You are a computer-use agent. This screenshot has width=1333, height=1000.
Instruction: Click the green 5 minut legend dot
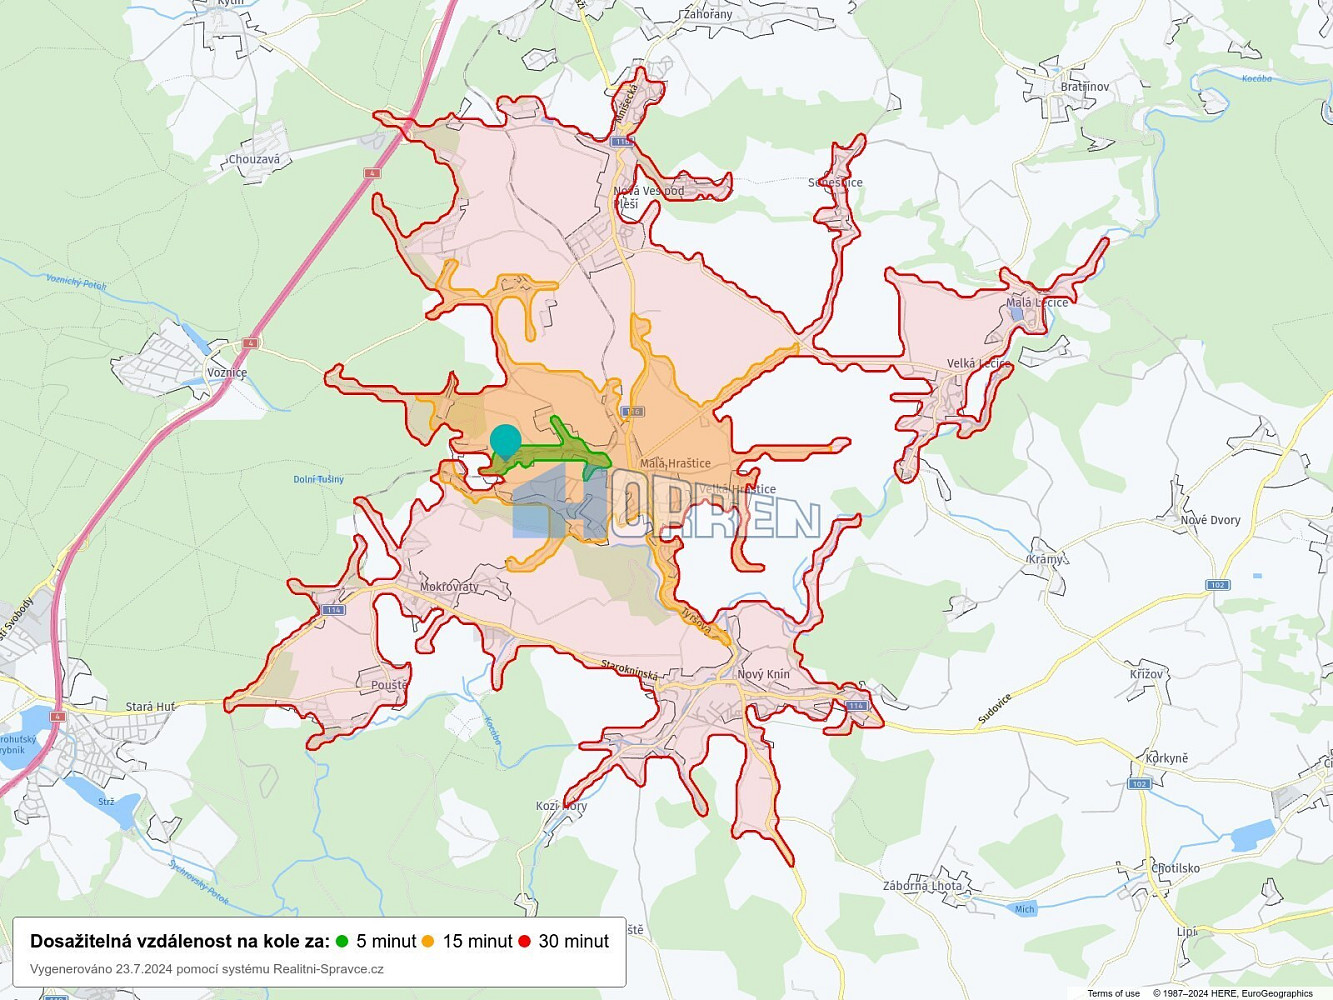[x=342, y=941]
